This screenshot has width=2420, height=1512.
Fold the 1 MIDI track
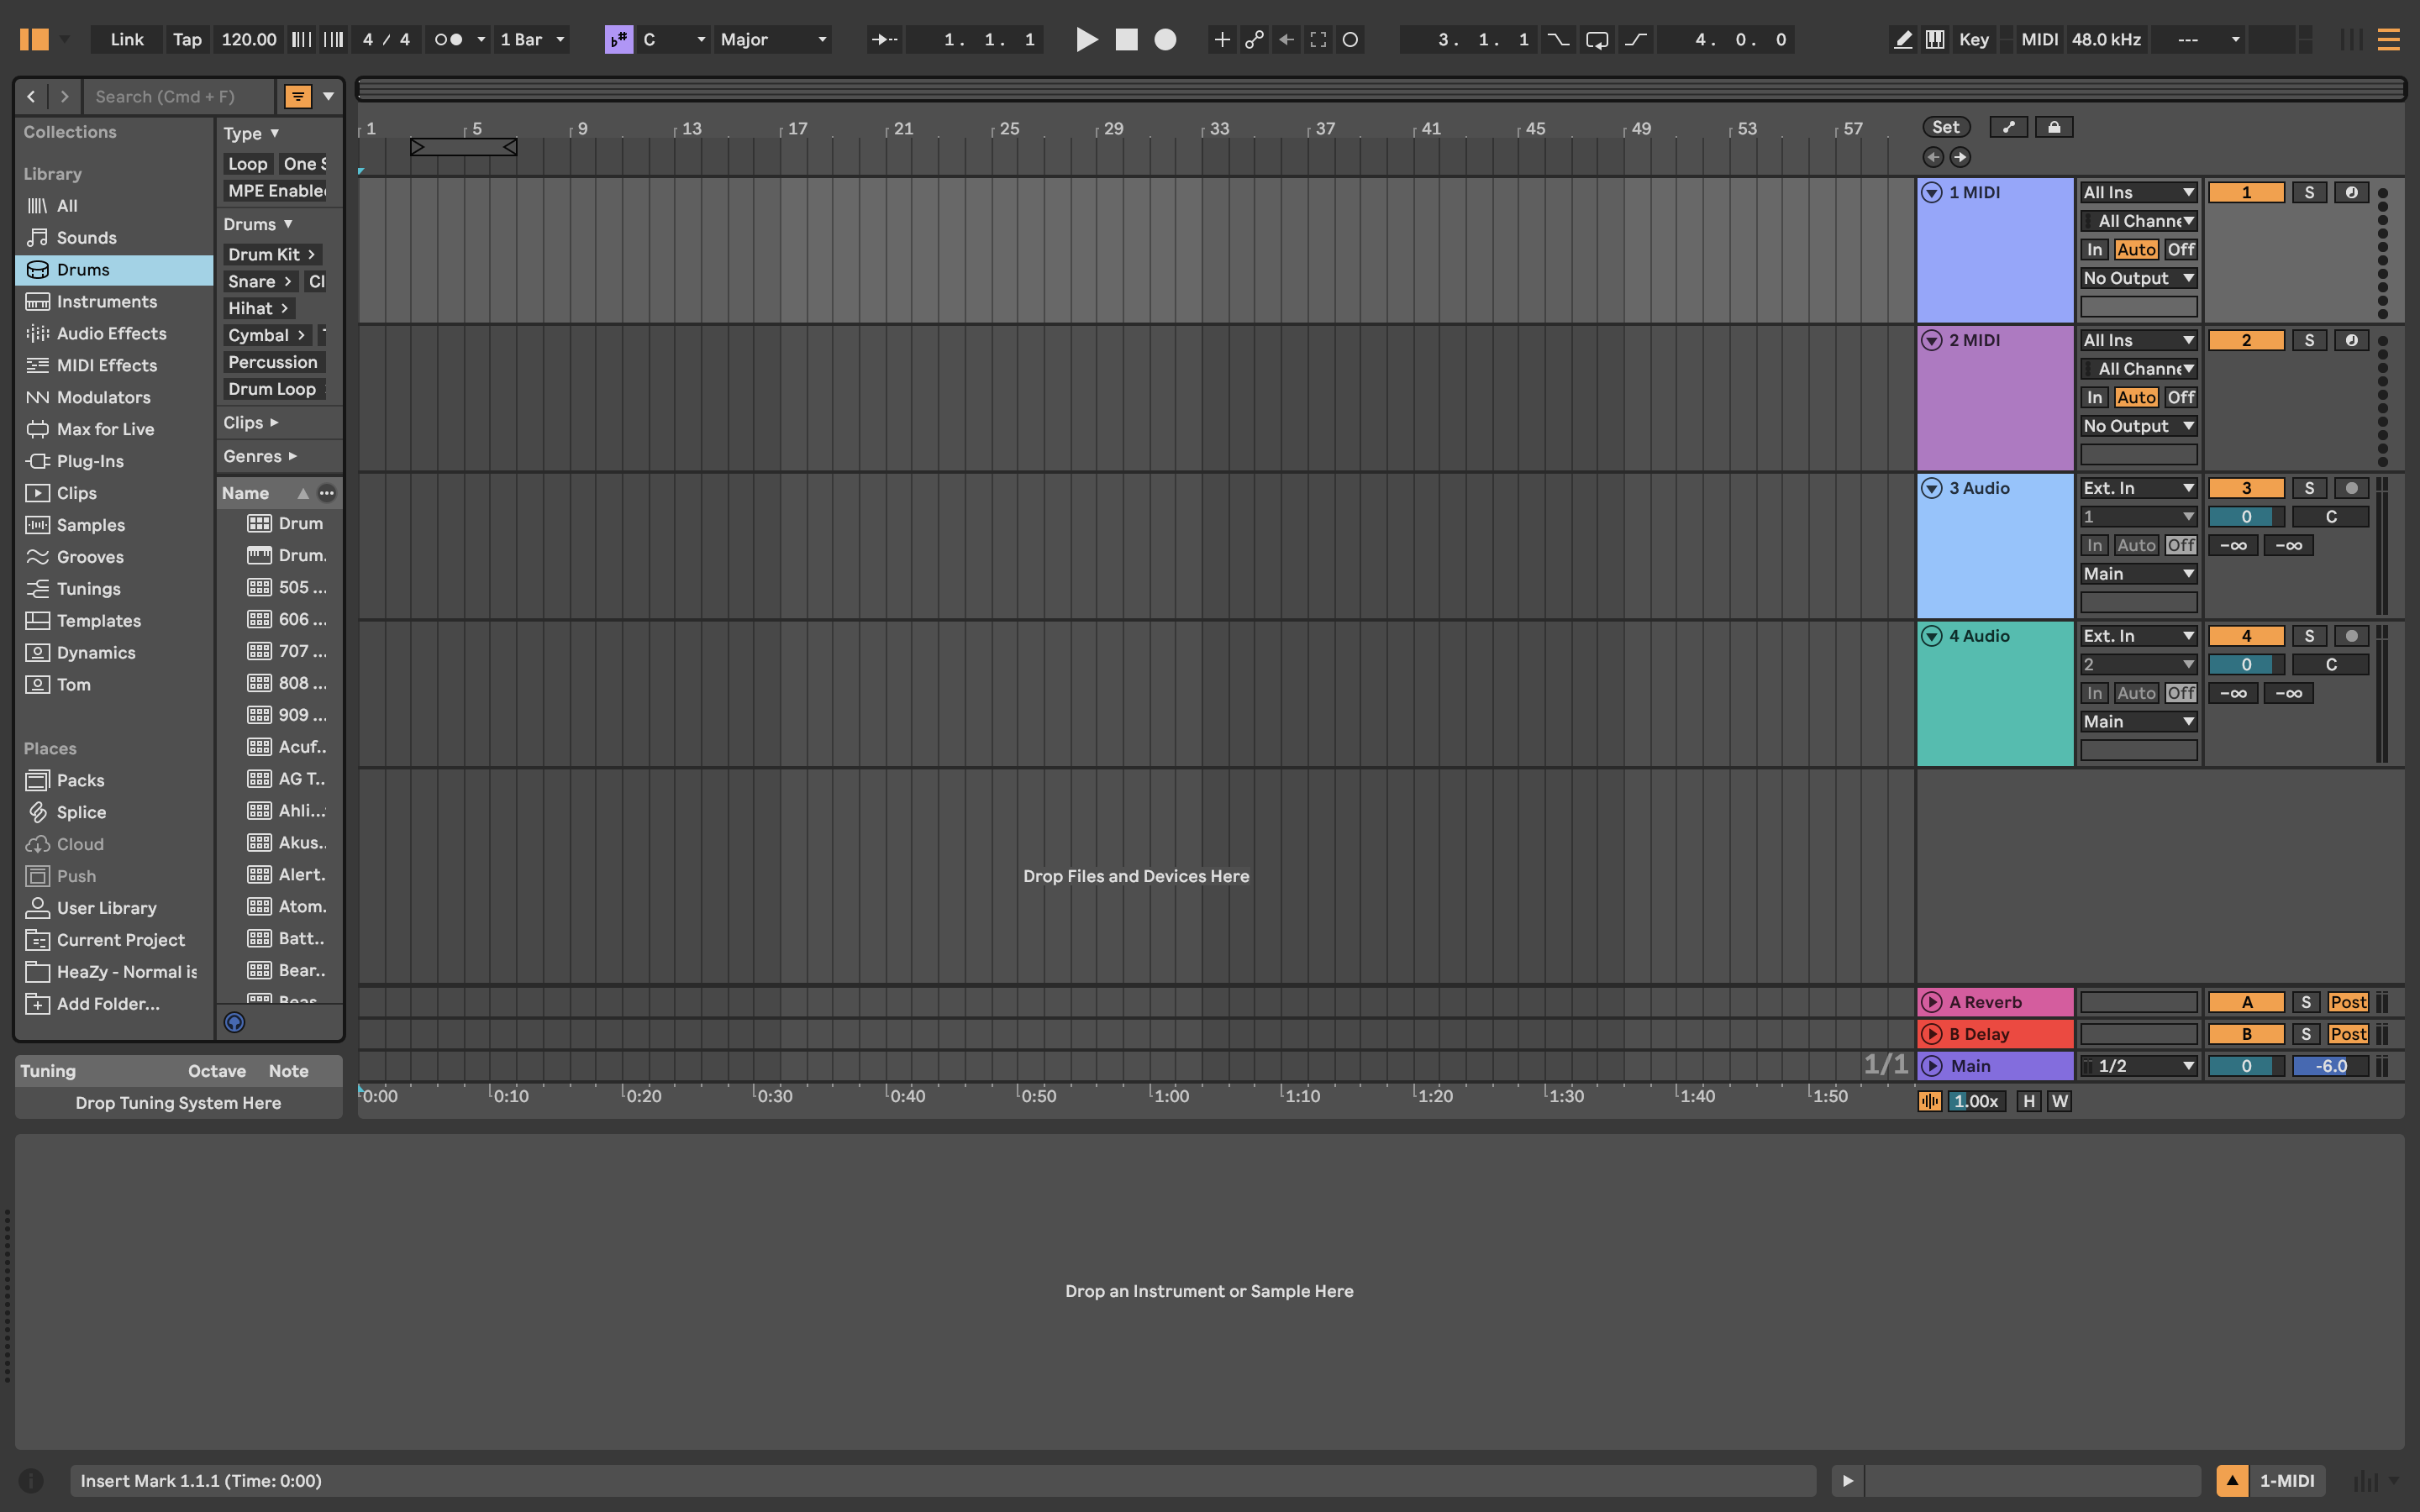coord(1932,192)
